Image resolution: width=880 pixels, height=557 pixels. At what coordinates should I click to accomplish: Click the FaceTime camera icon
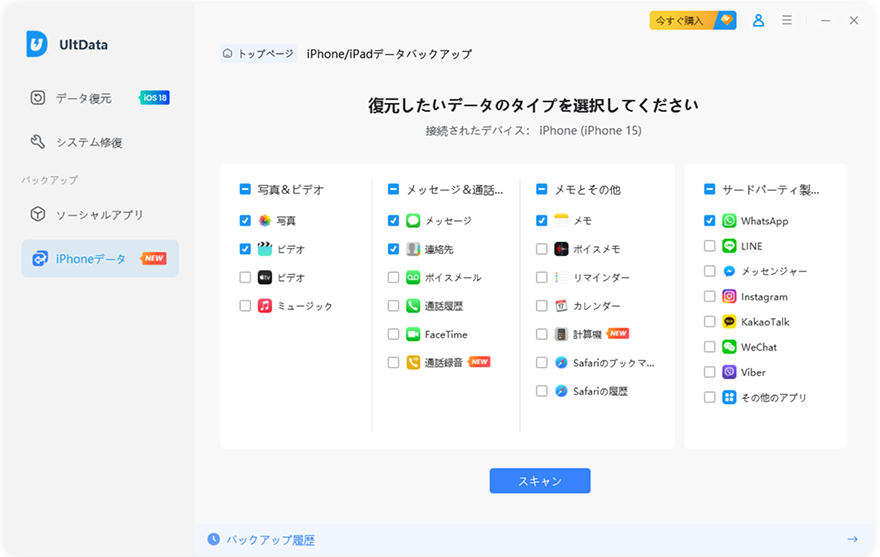click(x=413, y=334)
